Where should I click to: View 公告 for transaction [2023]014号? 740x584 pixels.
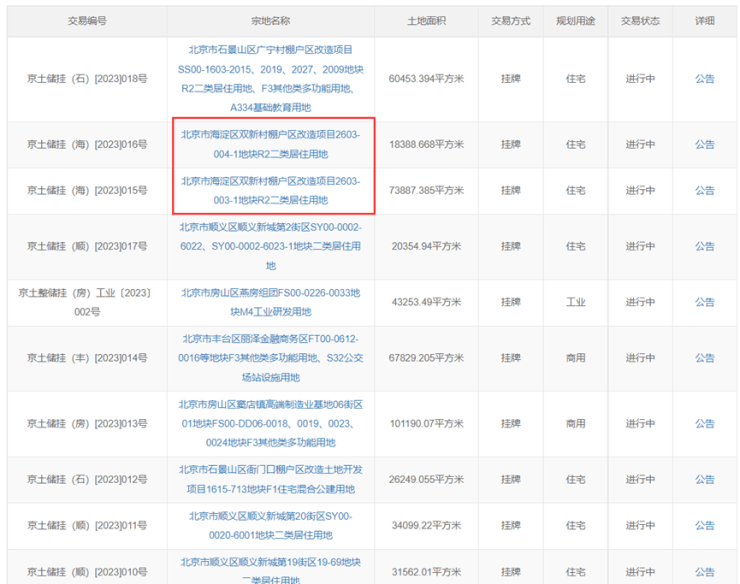tap(705, 358)
